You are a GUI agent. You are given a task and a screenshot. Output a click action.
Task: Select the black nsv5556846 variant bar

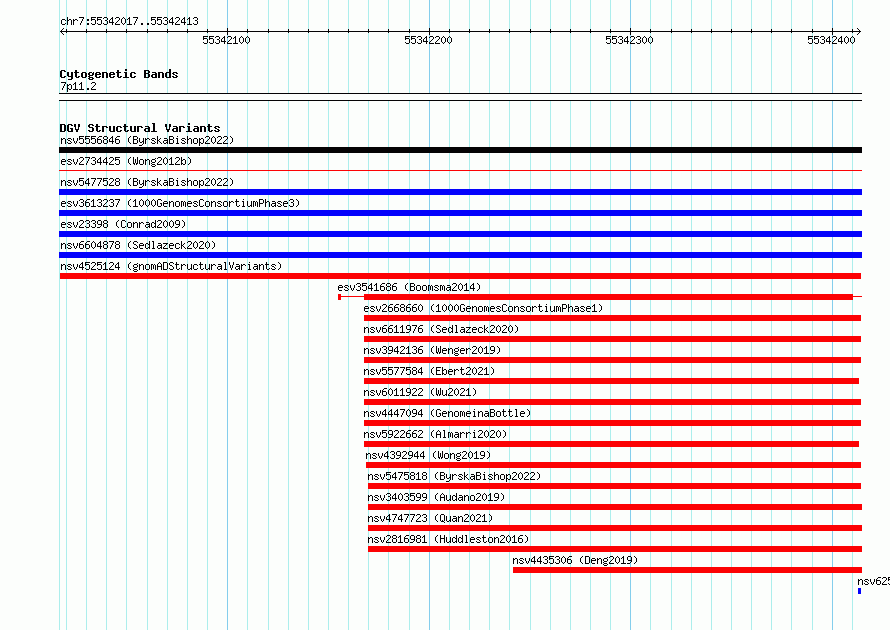click(x=460, y=150)
